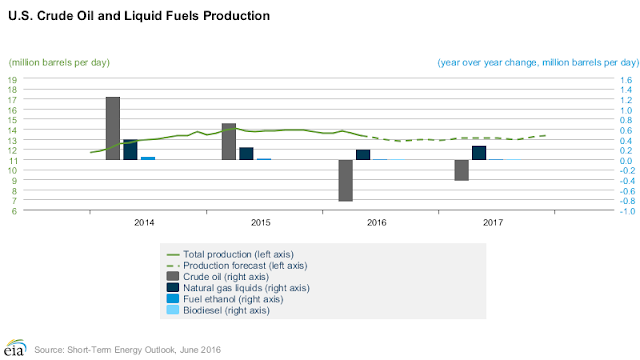Click the 2014 fuel ethanol blue bar

tap(148, 158)
